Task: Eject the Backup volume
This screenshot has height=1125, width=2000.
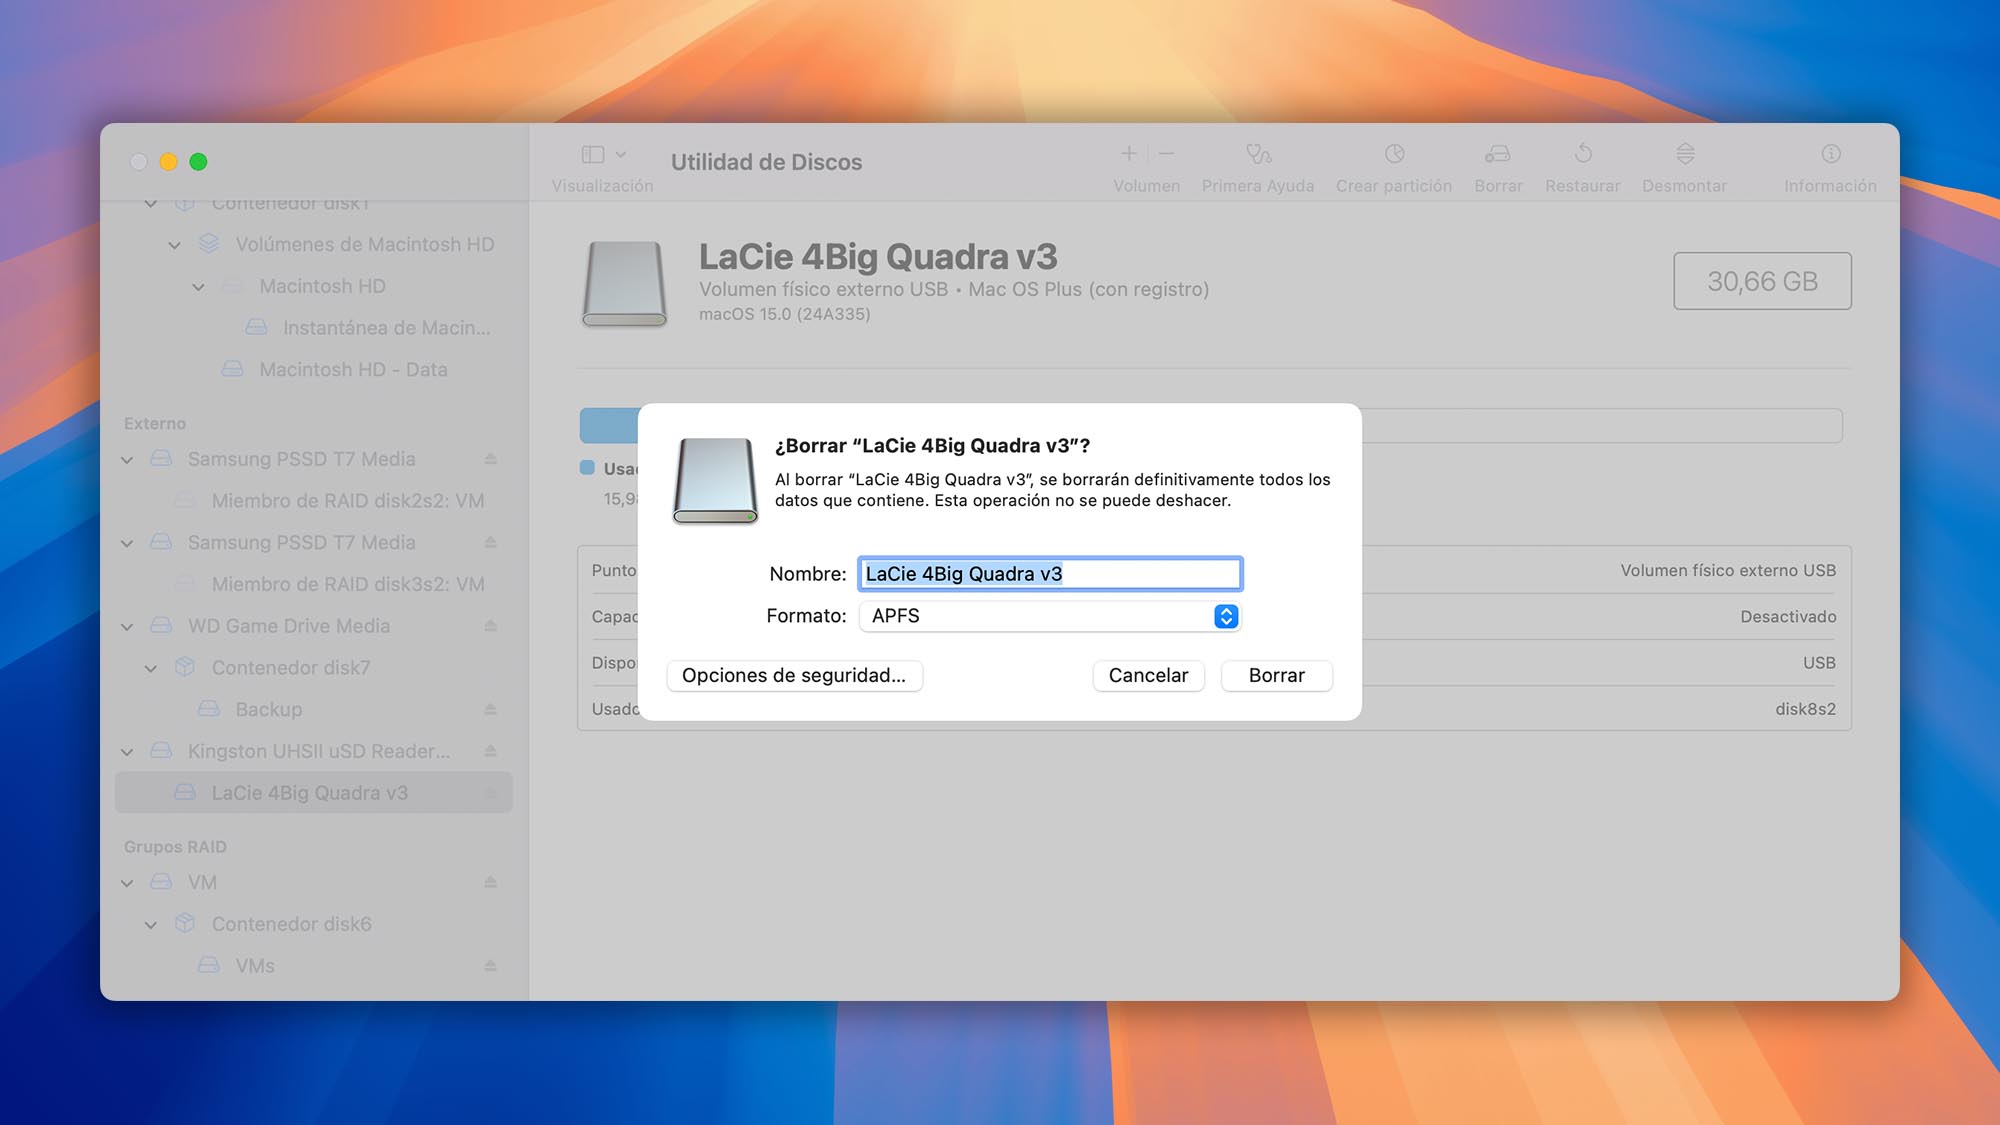Action: pyautogui.click(x=491, y=709)
